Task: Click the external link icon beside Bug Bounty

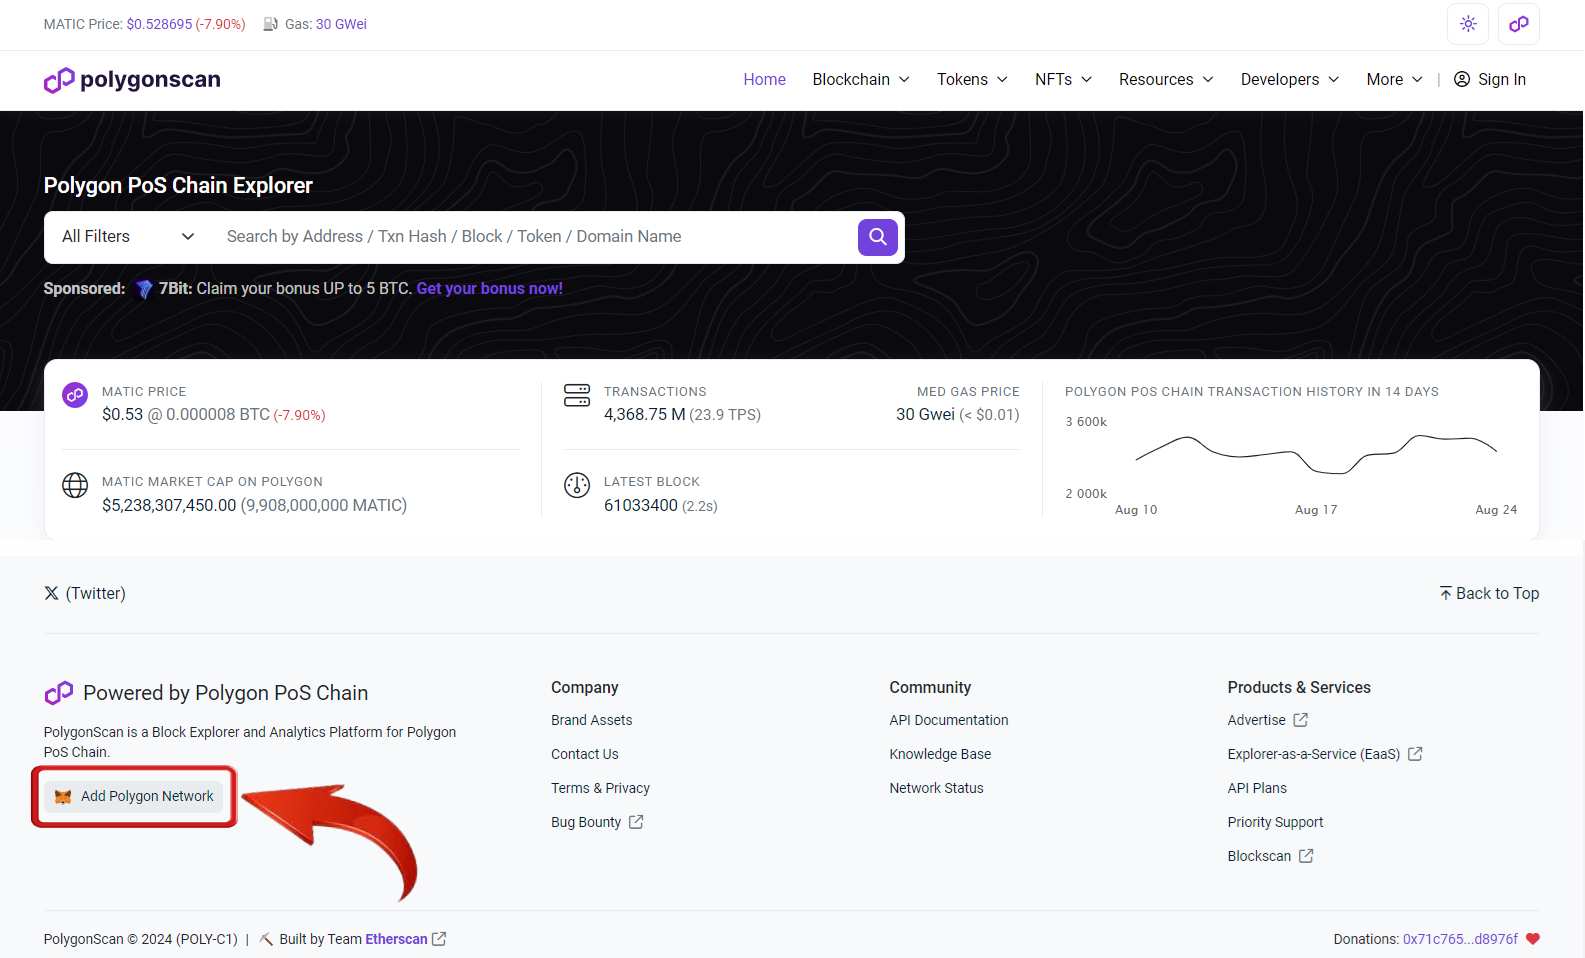Action: tap(636, 822)
